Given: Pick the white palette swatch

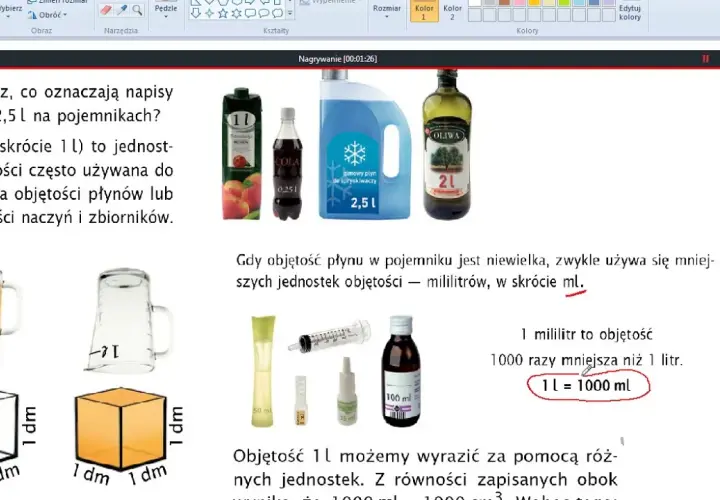Looking at the screenshot, I should (475, 2).
